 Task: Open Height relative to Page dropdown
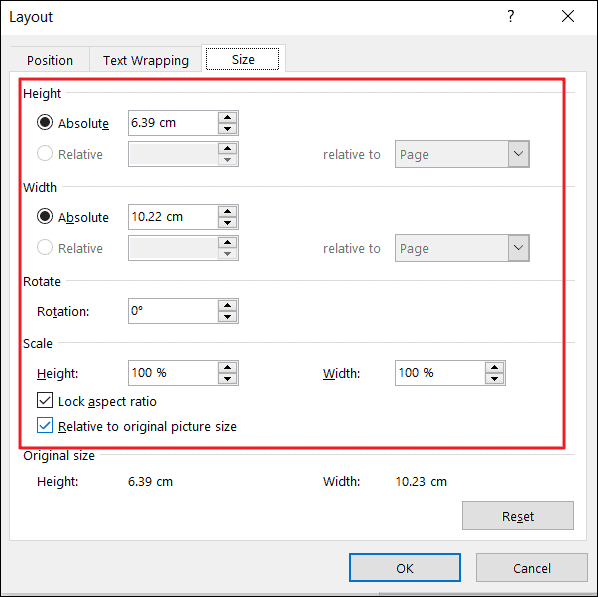point(462,154)
